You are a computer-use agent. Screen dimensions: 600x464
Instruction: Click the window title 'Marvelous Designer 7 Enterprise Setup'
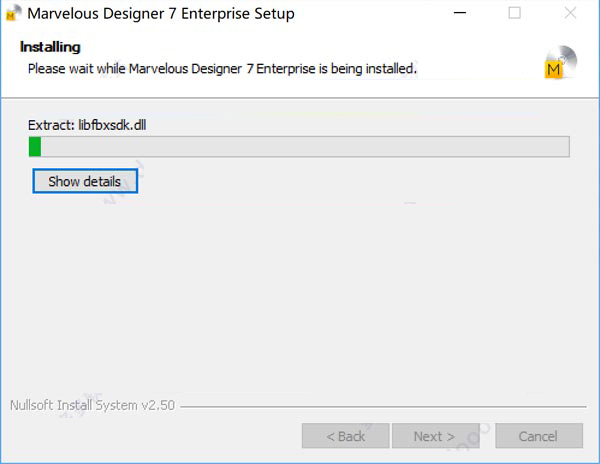tap(161, 15)
